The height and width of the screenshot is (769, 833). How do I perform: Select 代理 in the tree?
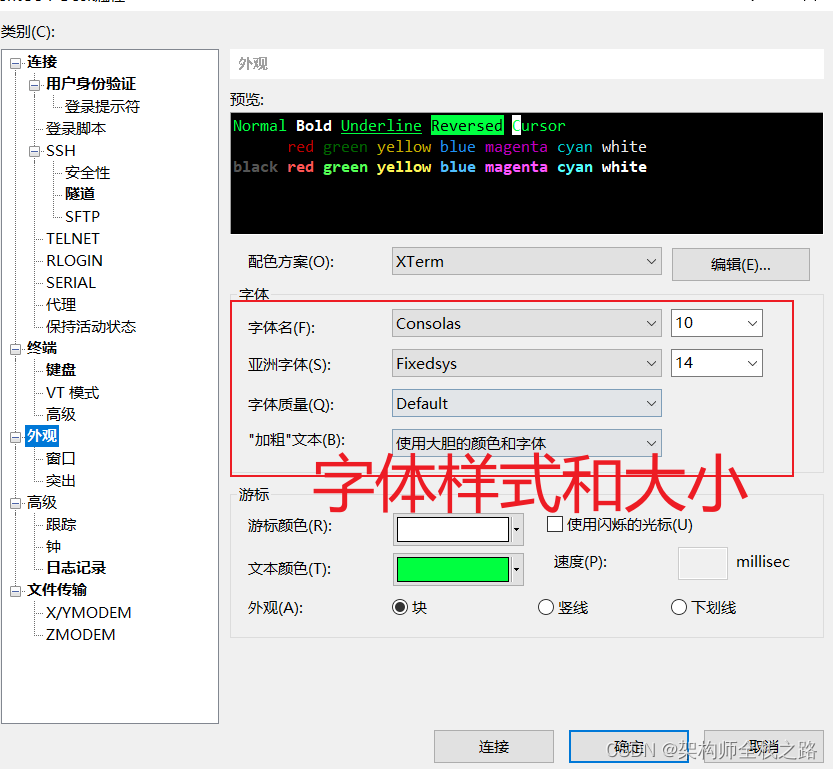[61, 305]
